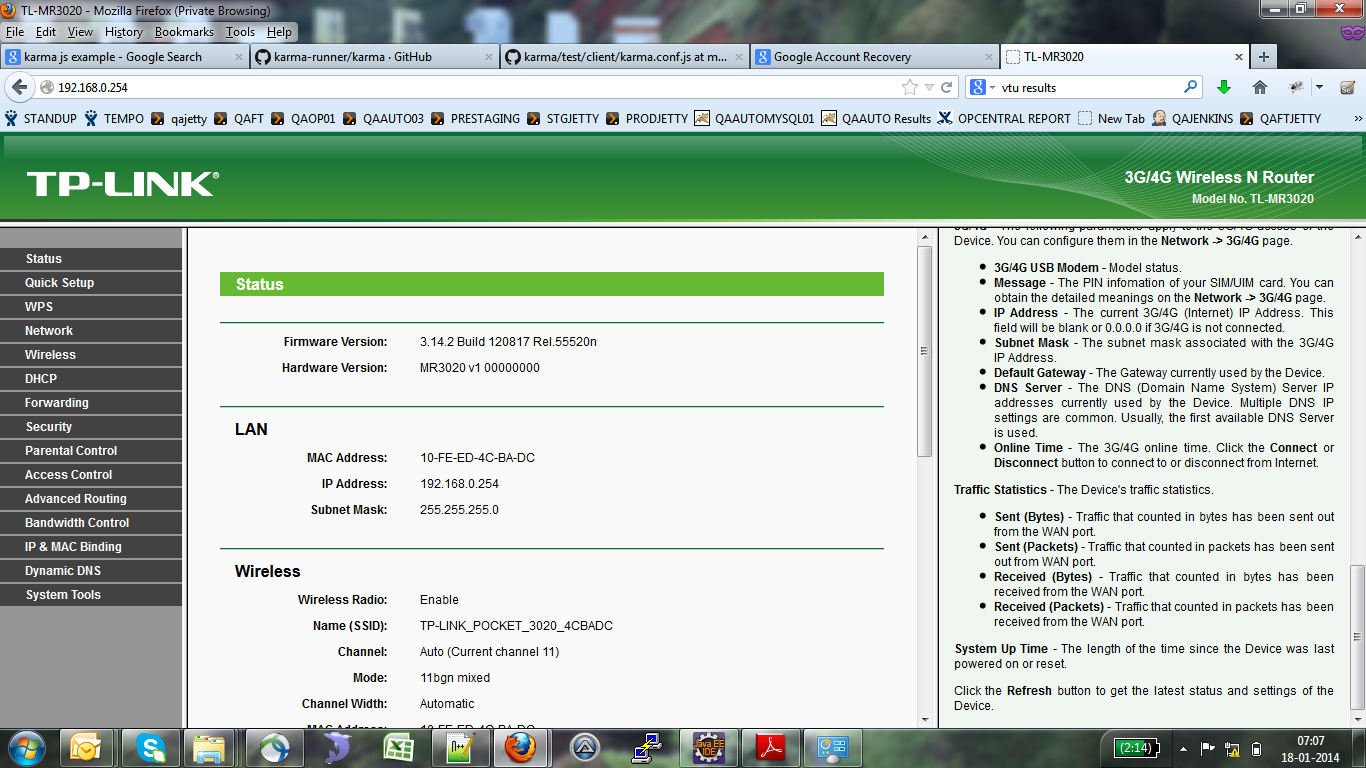Open the Tools menu

click(240, 32)
